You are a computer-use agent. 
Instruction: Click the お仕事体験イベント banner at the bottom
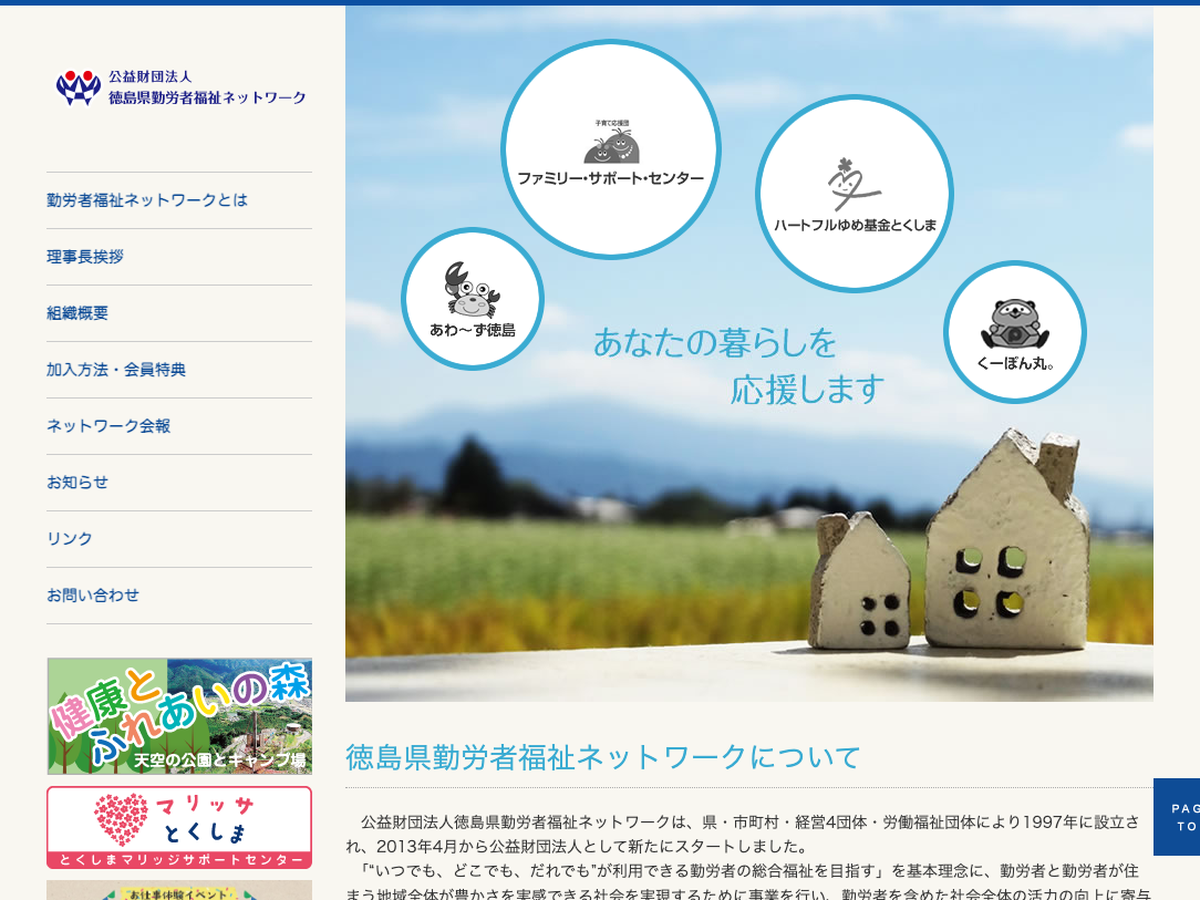click(x=180, y=890)
